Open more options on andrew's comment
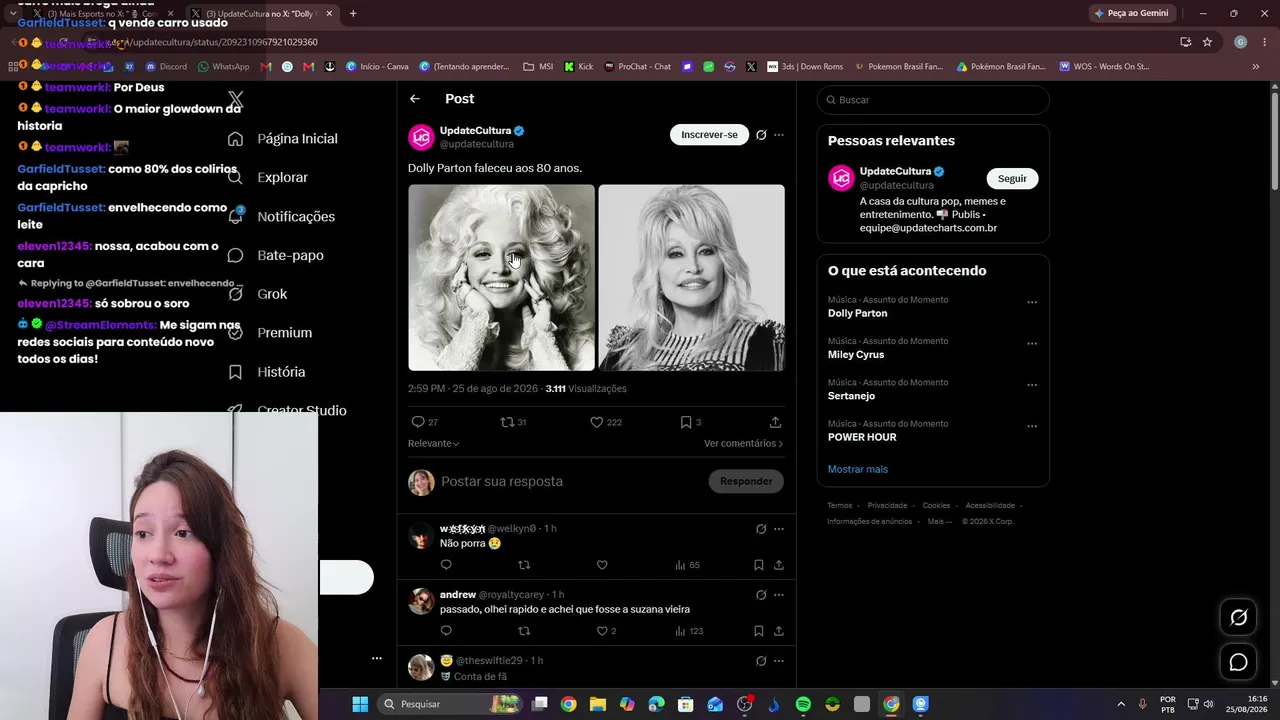The image size is (1280, 720). pyautogui.click(x=779, y=595)
